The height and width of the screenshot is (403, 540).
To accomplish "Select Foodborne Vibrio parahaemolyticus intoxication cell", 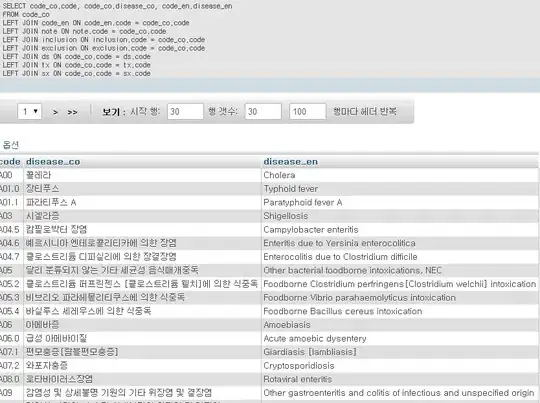I will tap(400, 298).
